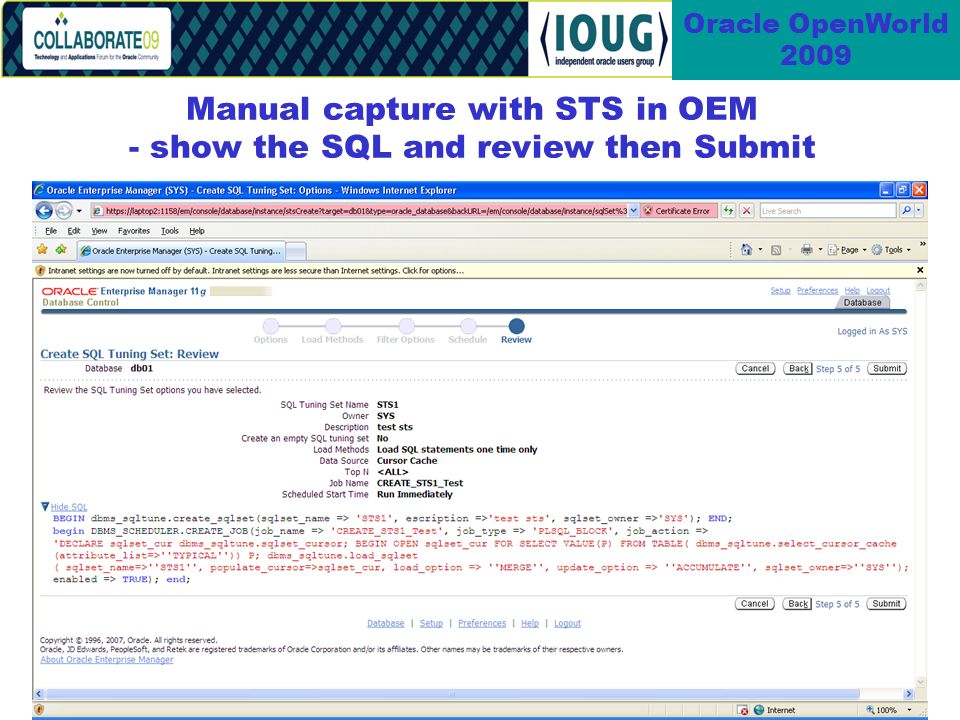Click the Load Methods wizard step
Image resolution: width=960 pixels, height=720 pixels.
point(332,332)
